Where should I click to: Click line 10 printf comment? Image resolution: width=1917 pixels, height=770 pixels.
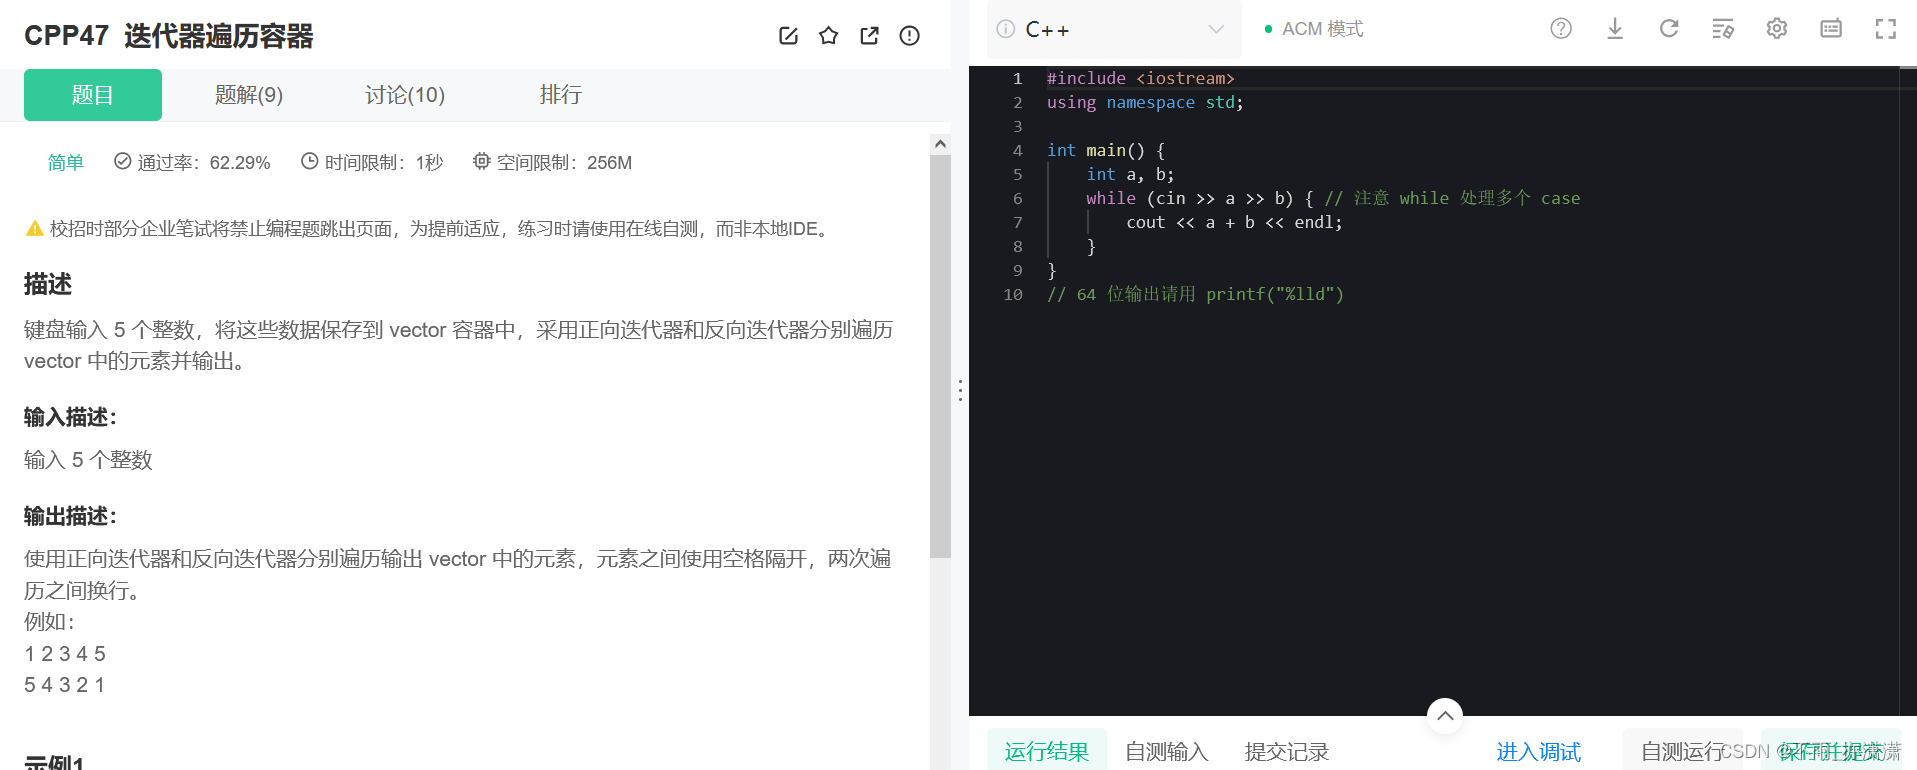pos(1195,294)
